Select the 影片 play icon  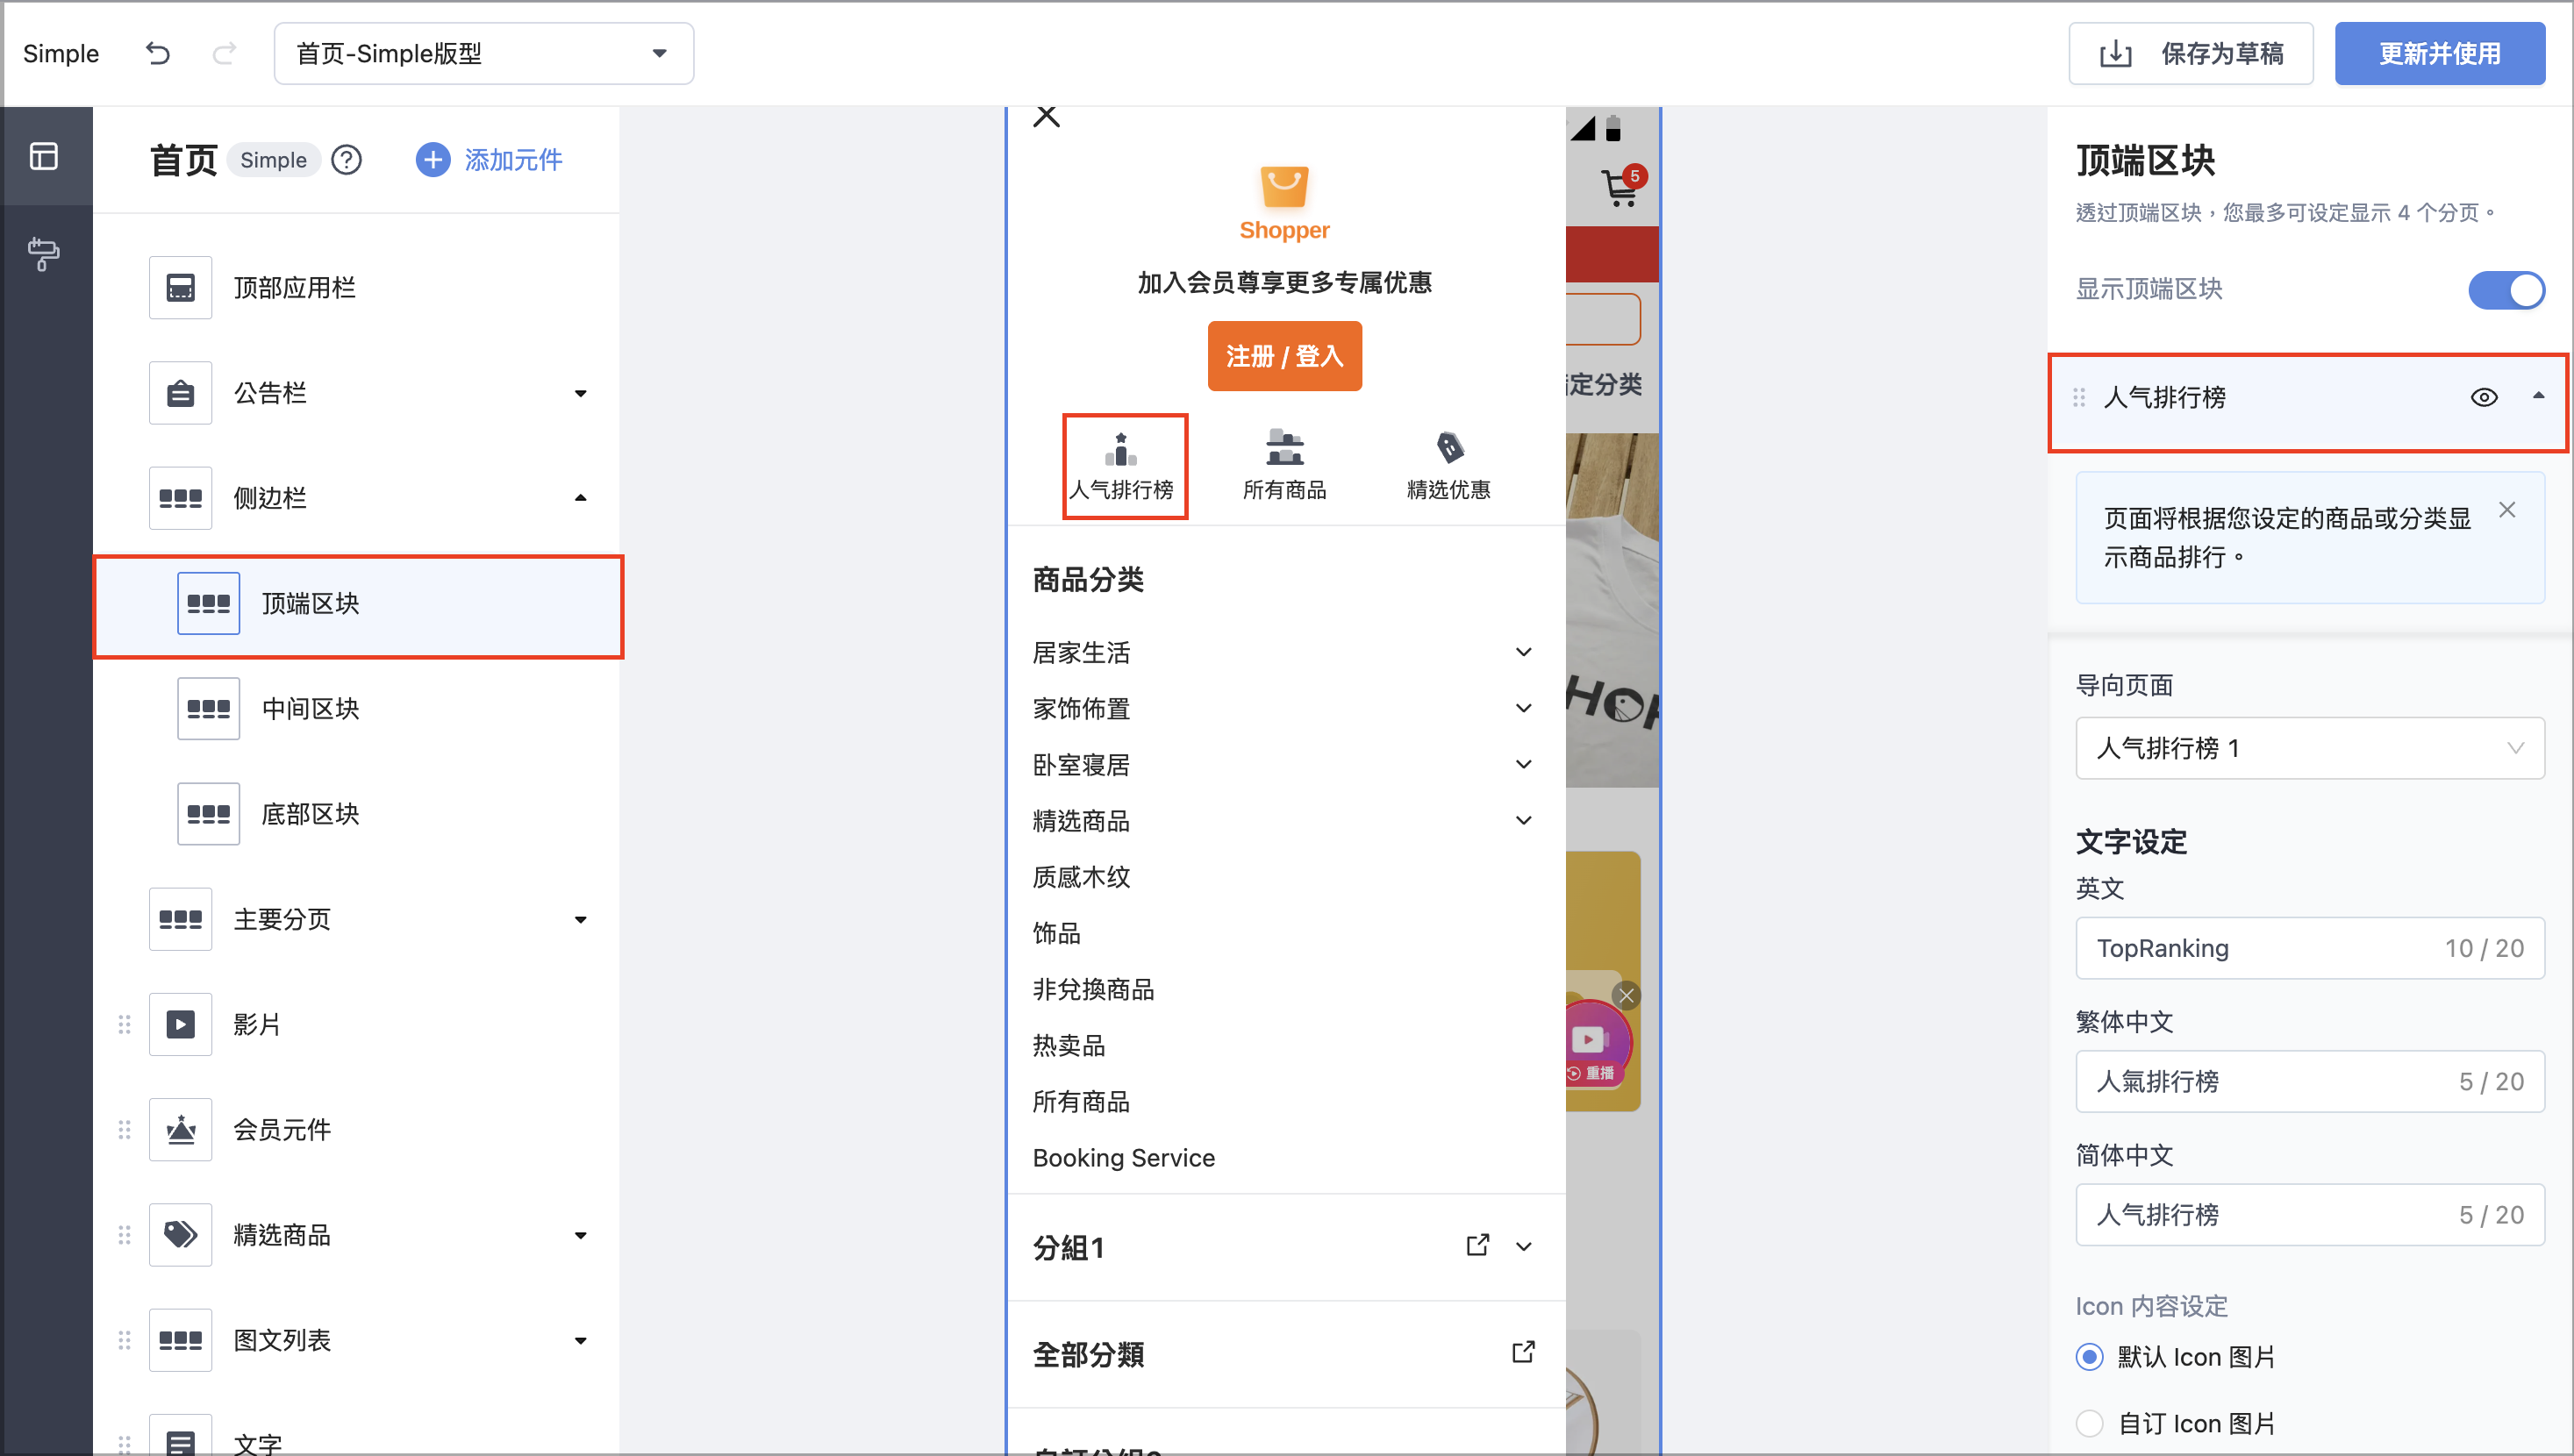pos(180,1024)
